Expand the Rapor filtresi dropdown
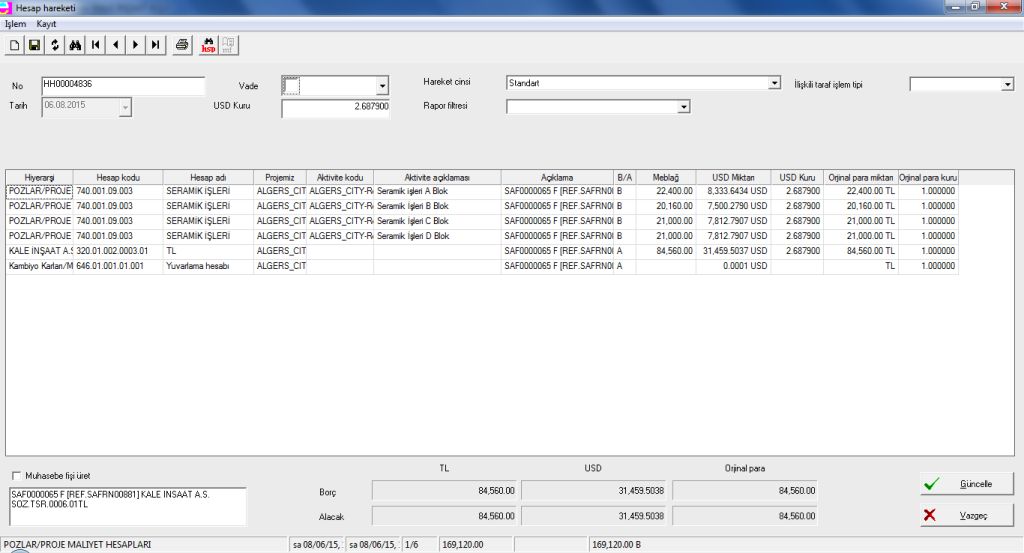1024x553 pixels. [x=684, y=106]
